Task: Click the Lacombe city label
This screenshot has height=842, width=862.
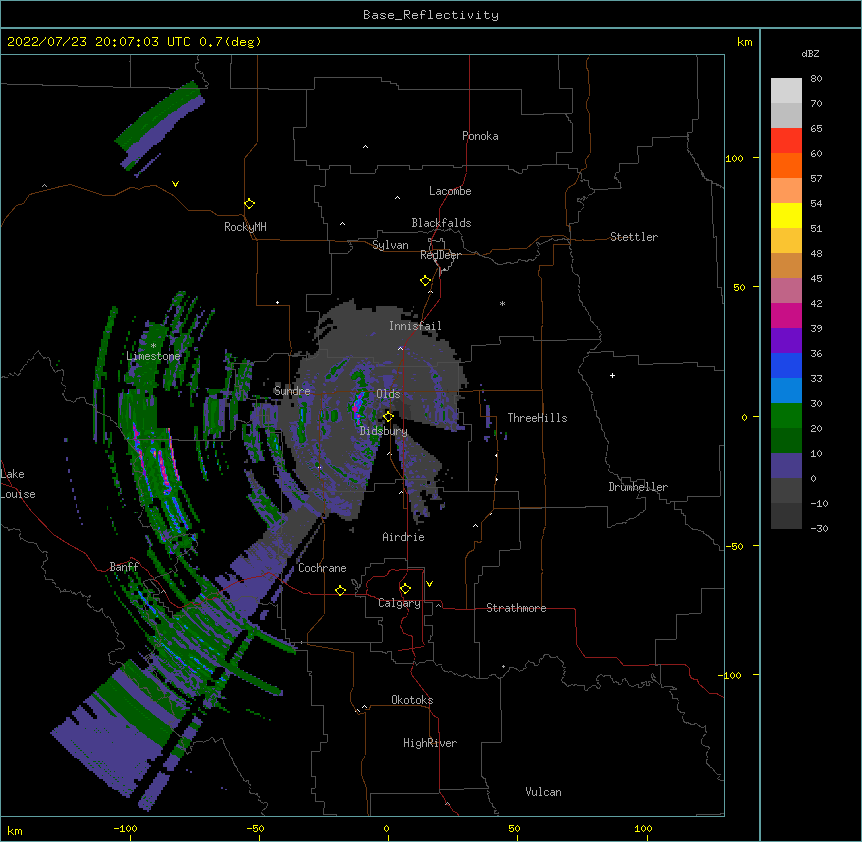Action: (x=450, y=191)
